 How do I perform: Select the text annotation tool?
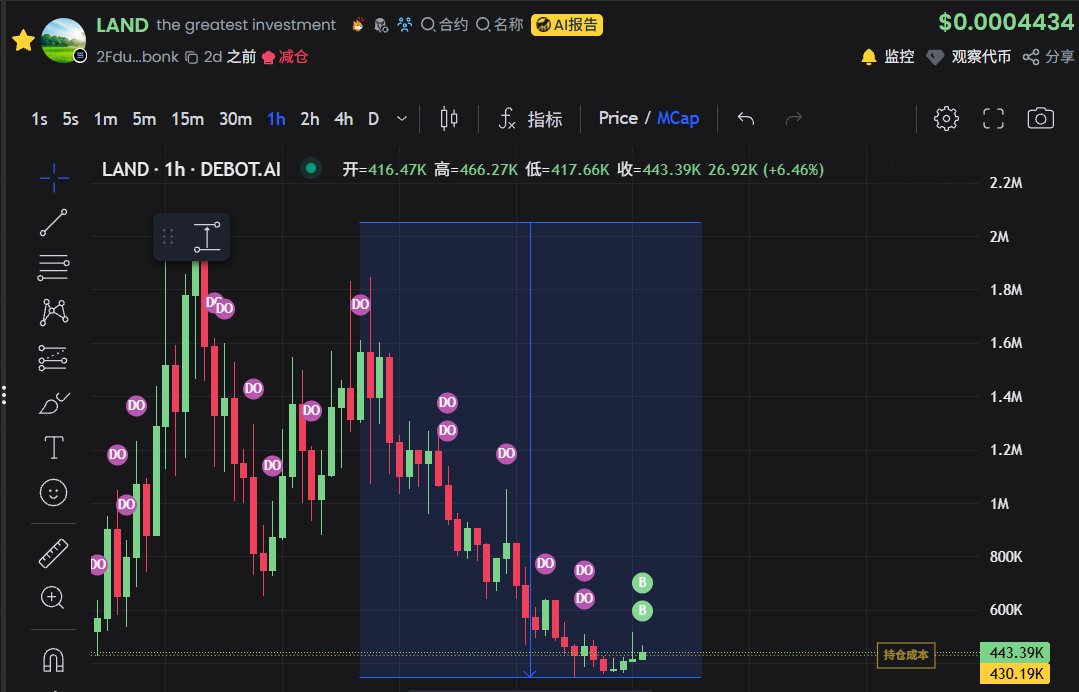54,448
